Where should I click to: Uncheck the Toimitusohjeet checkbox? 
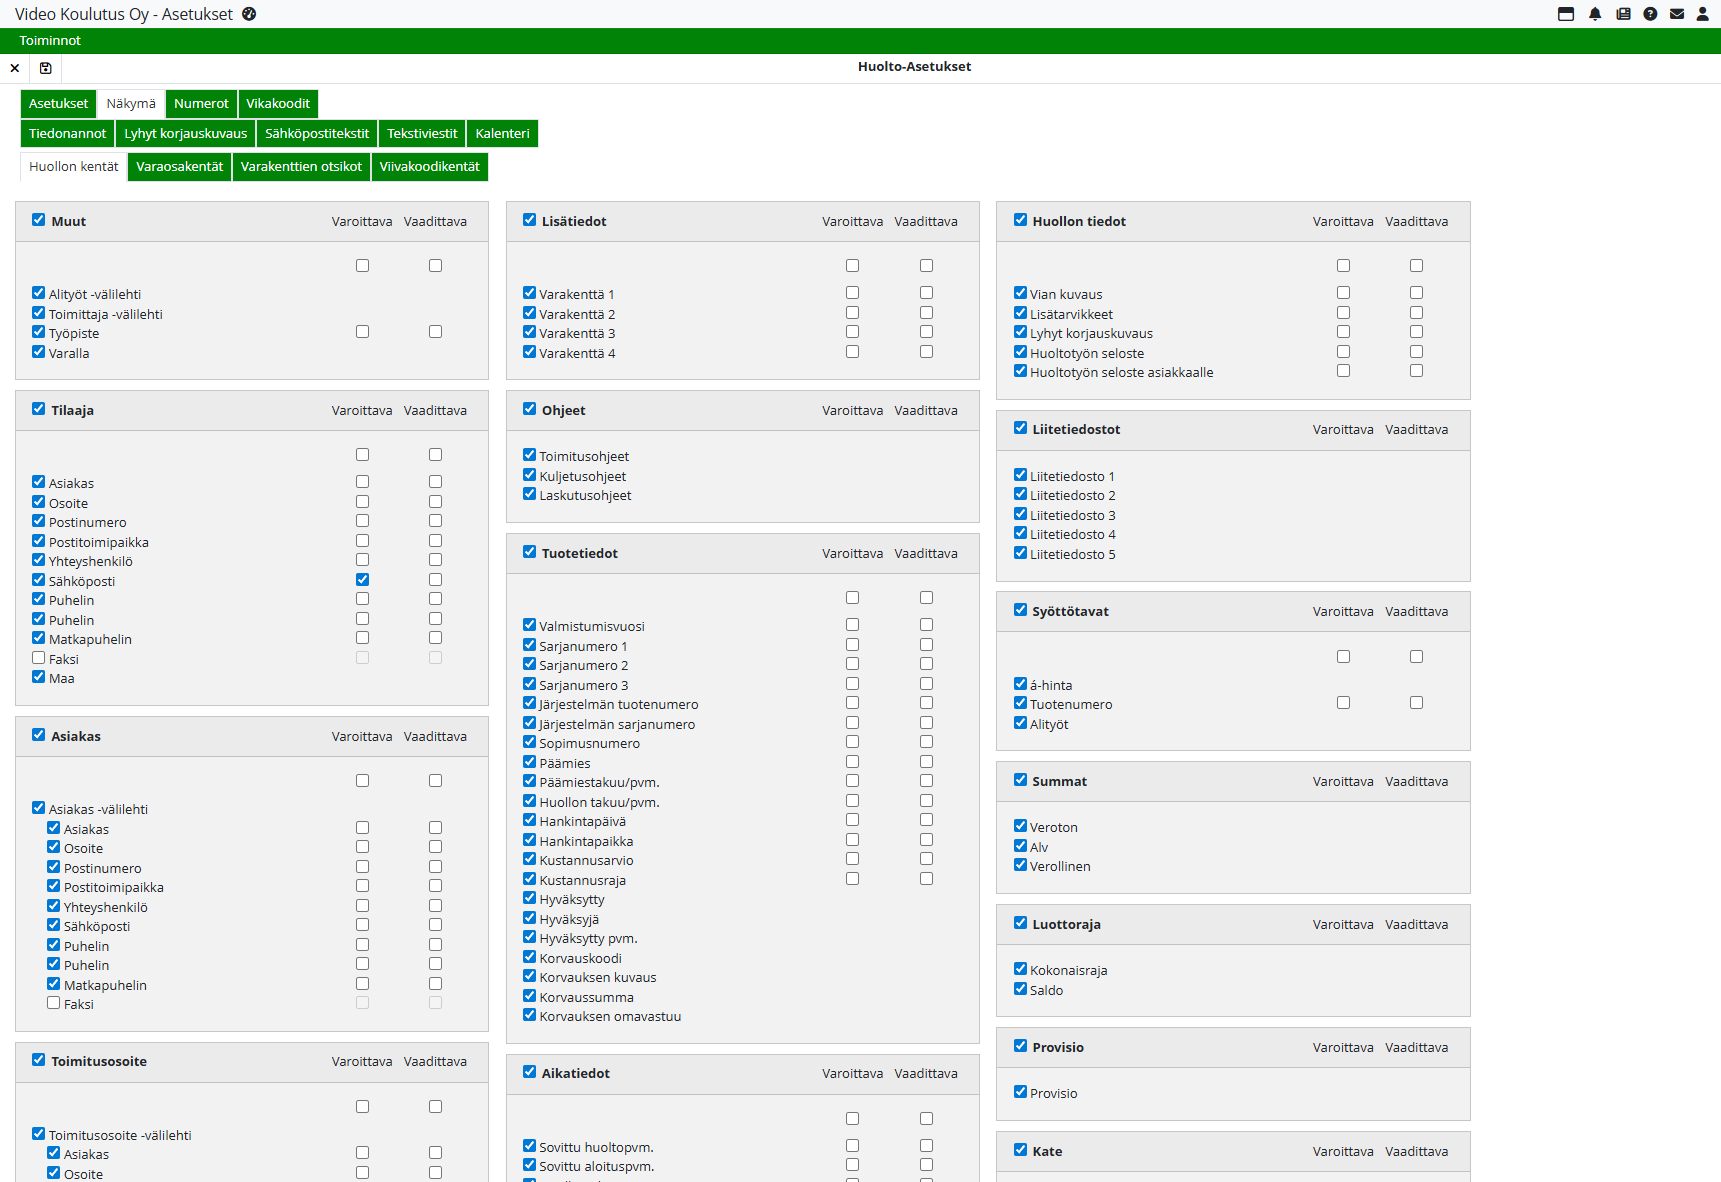[529, 455]
